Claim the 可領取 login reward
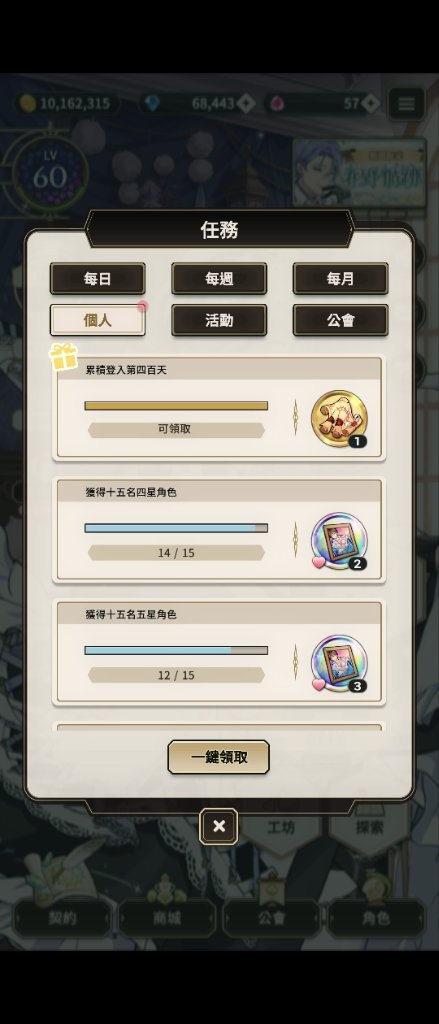 pyautogui.click(x=176, y=430)
